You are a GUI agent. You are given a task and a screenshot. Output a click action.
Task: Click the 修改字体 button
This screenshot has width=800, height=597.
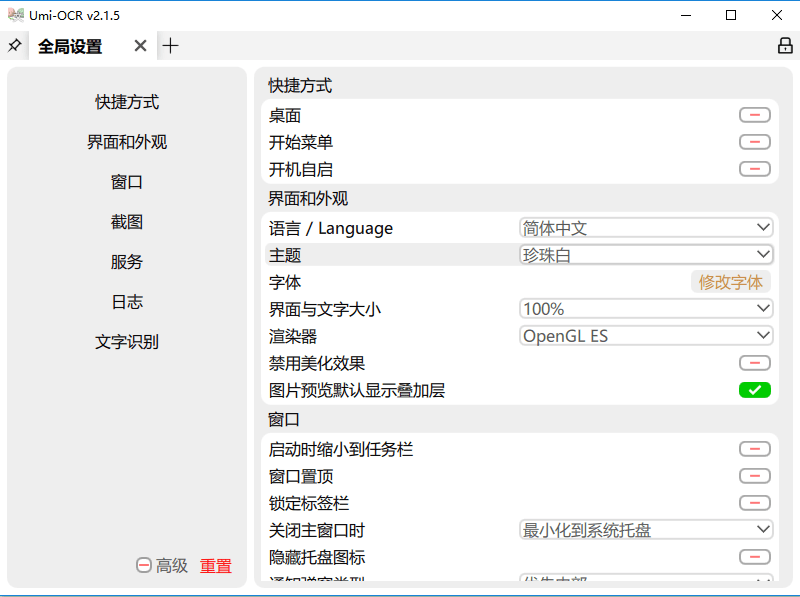731,282
